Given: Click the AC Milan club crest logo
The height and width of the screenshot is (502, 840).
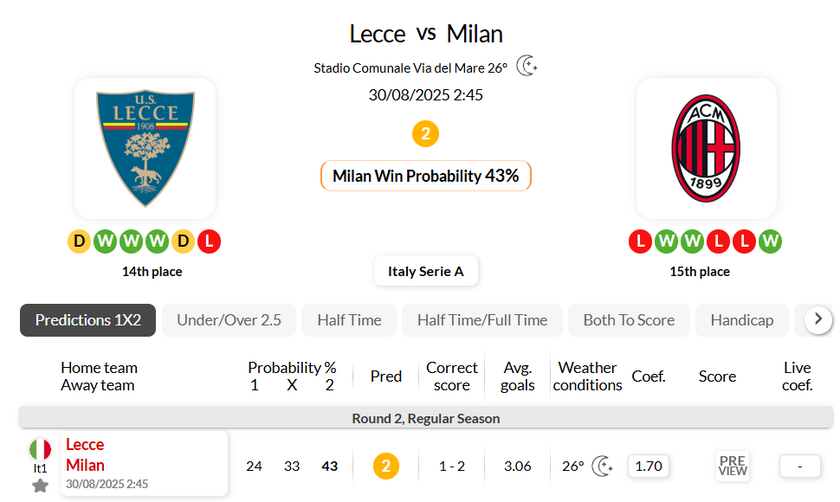Looking at the screenshot, I should (706, 148).
